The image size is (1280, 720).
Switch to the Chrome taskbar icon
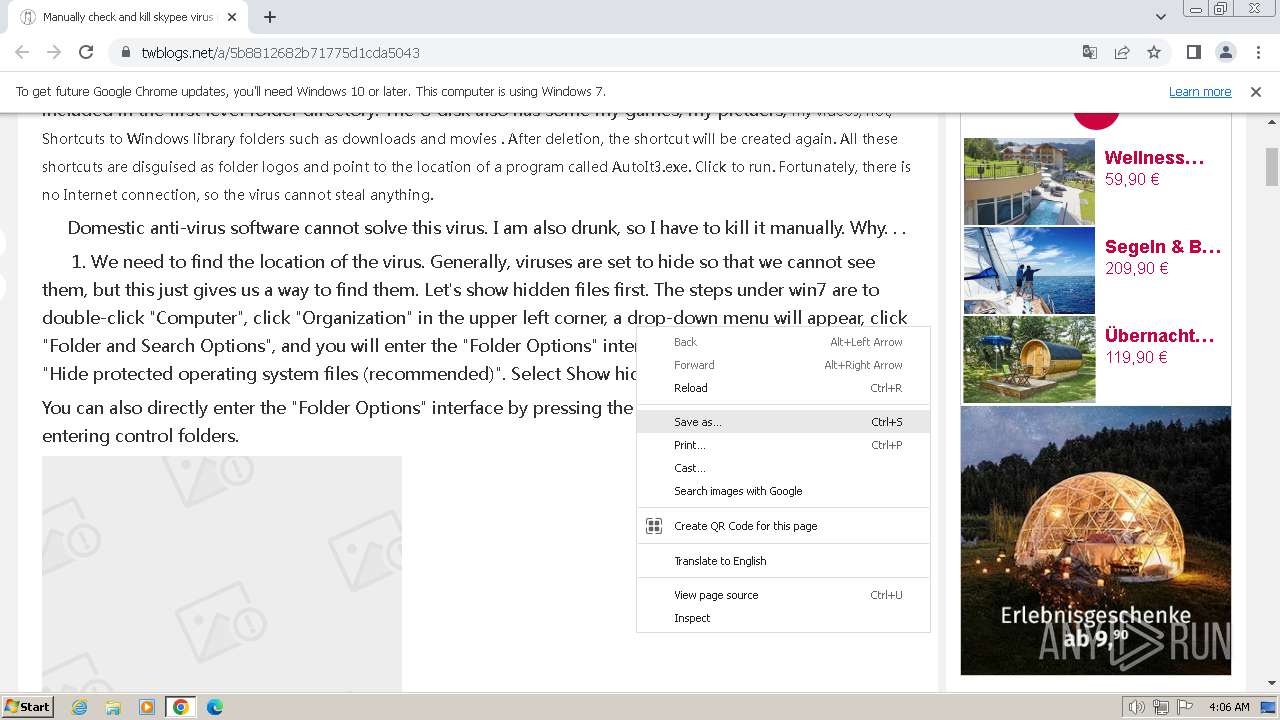coord(181,707)
